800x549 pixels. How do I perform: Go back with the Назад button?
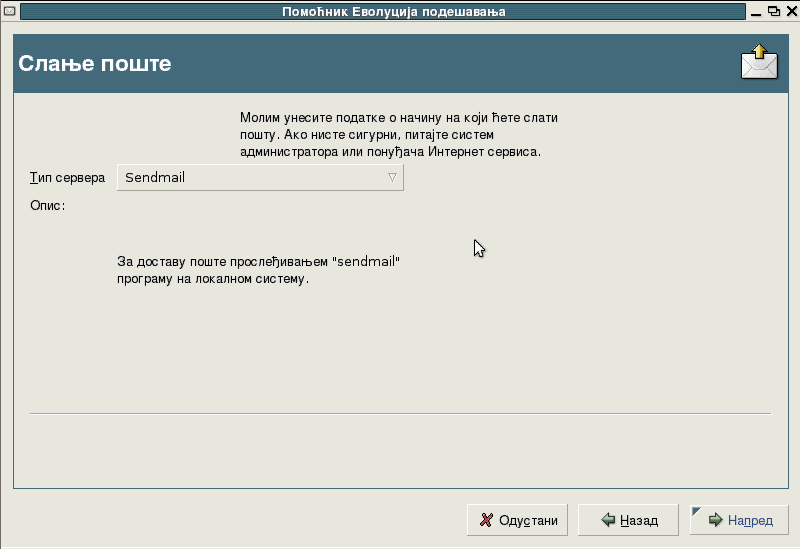(x=628, y=520)
